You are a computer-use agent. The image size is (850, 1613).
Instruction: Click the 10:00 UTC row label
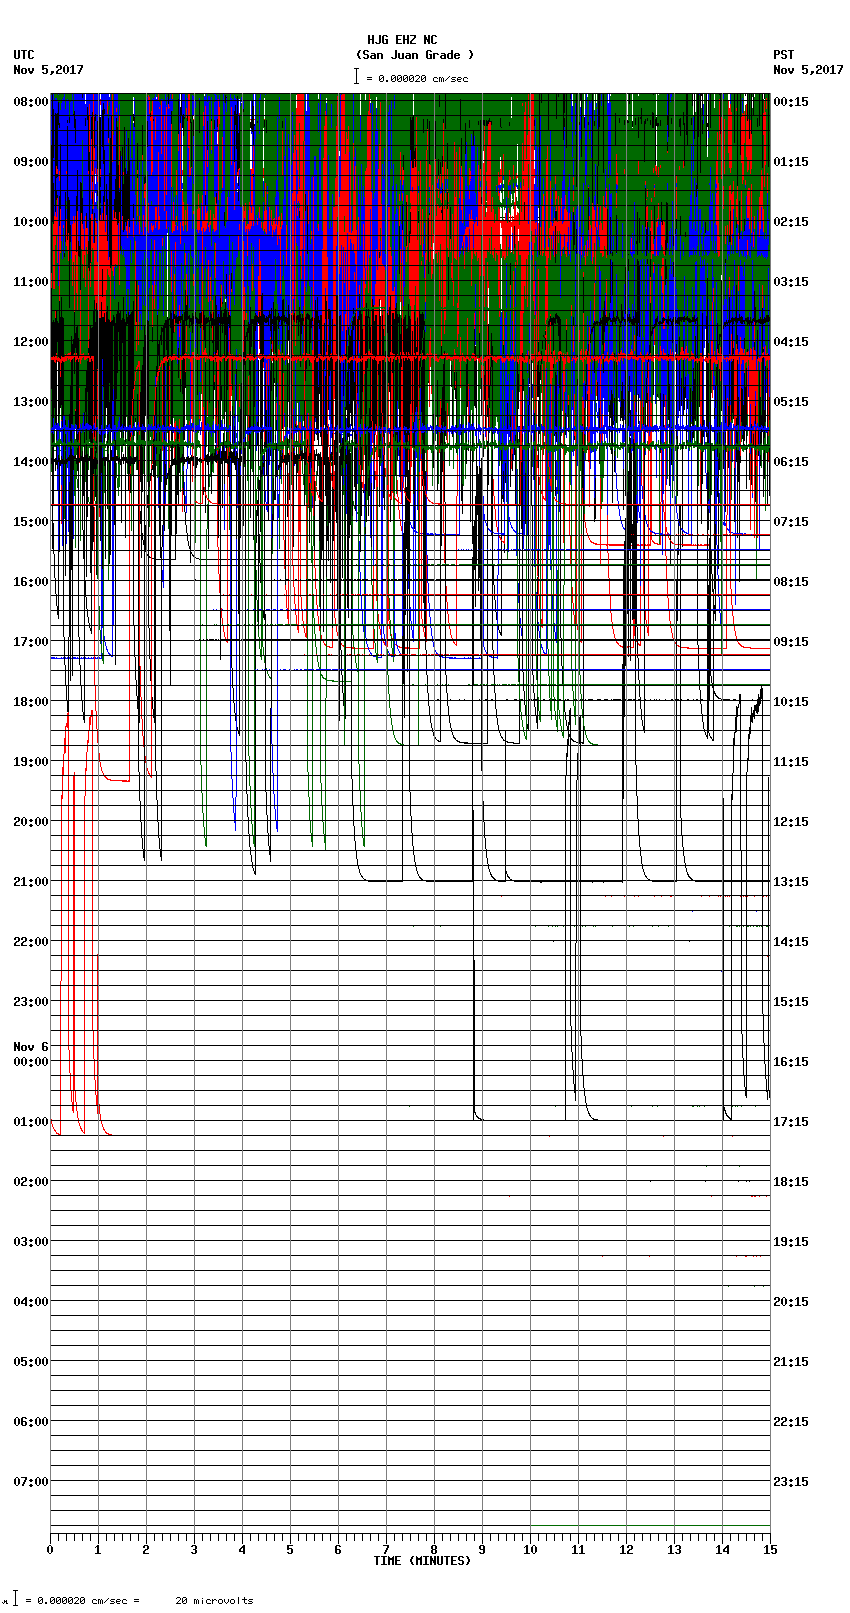tap(31, 222)
